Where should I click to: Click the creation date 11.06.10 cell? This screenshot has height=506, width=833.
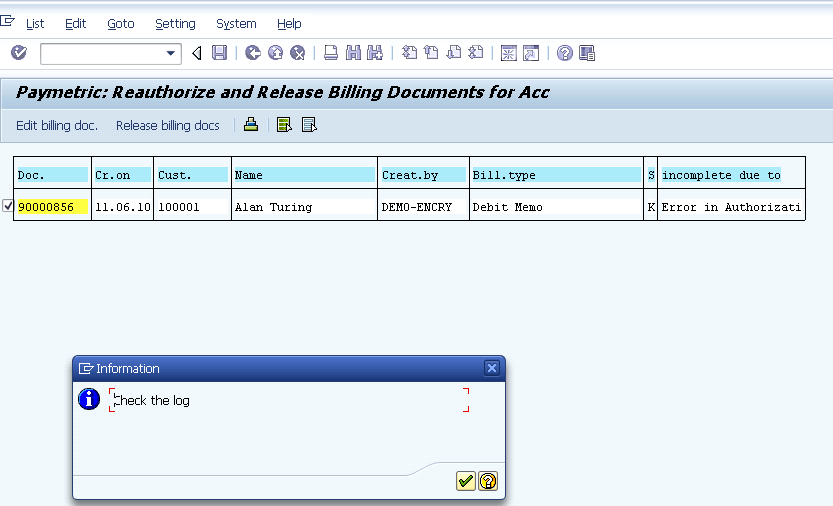pyautogui.click(x=123, y=207)
